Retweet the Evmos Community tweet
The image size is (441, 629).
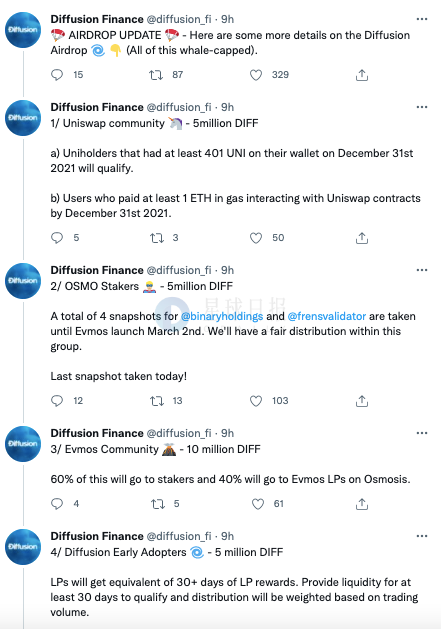(x=158, y=504)
